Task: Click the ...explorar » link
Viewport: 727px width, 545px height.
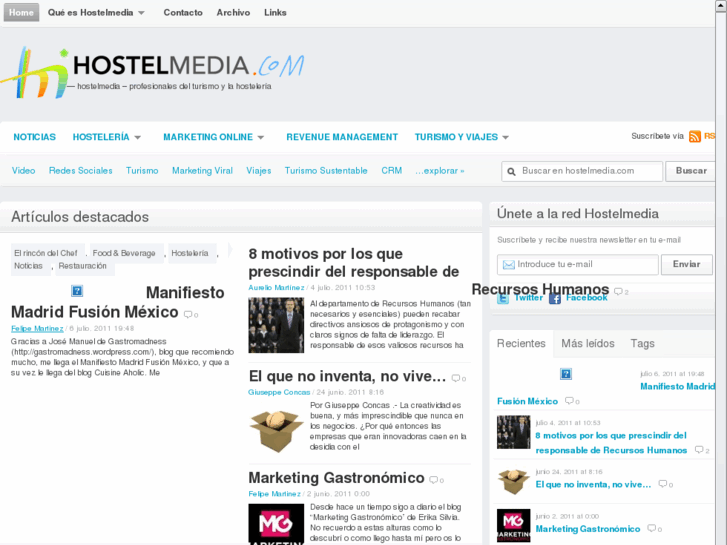Action: [440, 171]
